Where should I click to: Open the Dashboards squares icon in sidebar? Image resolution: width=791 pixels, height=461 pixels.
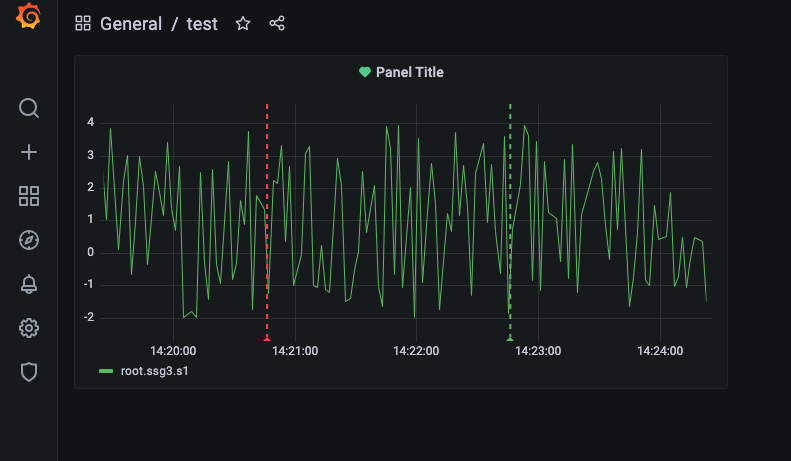click(x=29, y=196)
